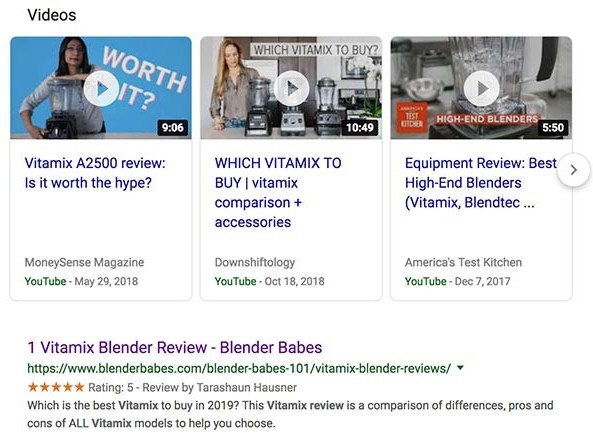The image size is (593, 433).
Task: Click the 'WHICH VITAMIX TO BUY?' thumbnail banner
Action: coord(315,50)
